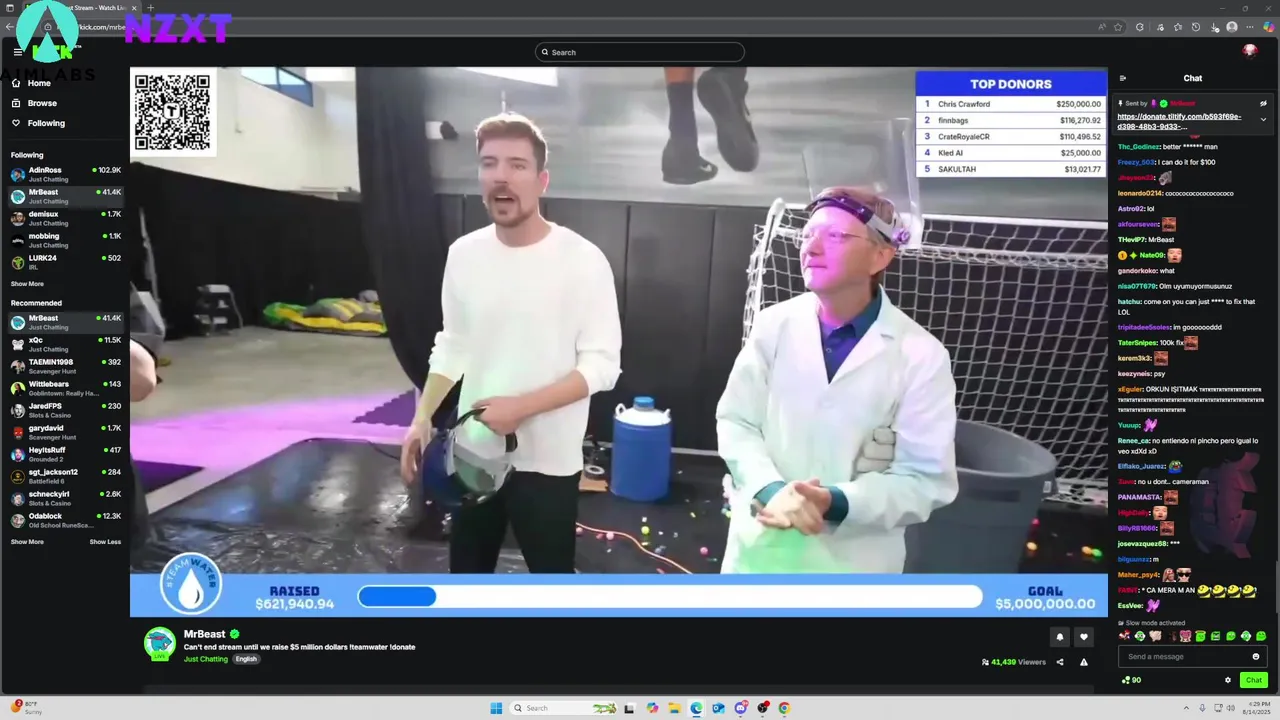
Task: Open mobbing channel in Following list
Action: click(65, 240)
